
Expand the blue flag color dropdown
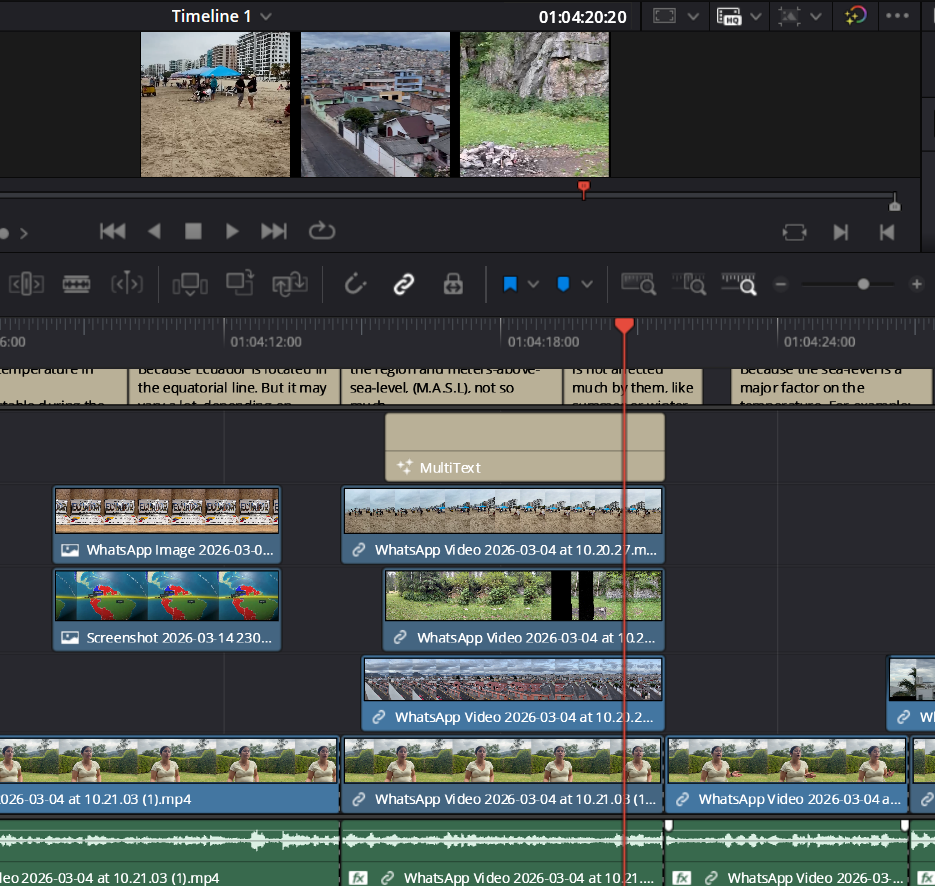(533, 284)
